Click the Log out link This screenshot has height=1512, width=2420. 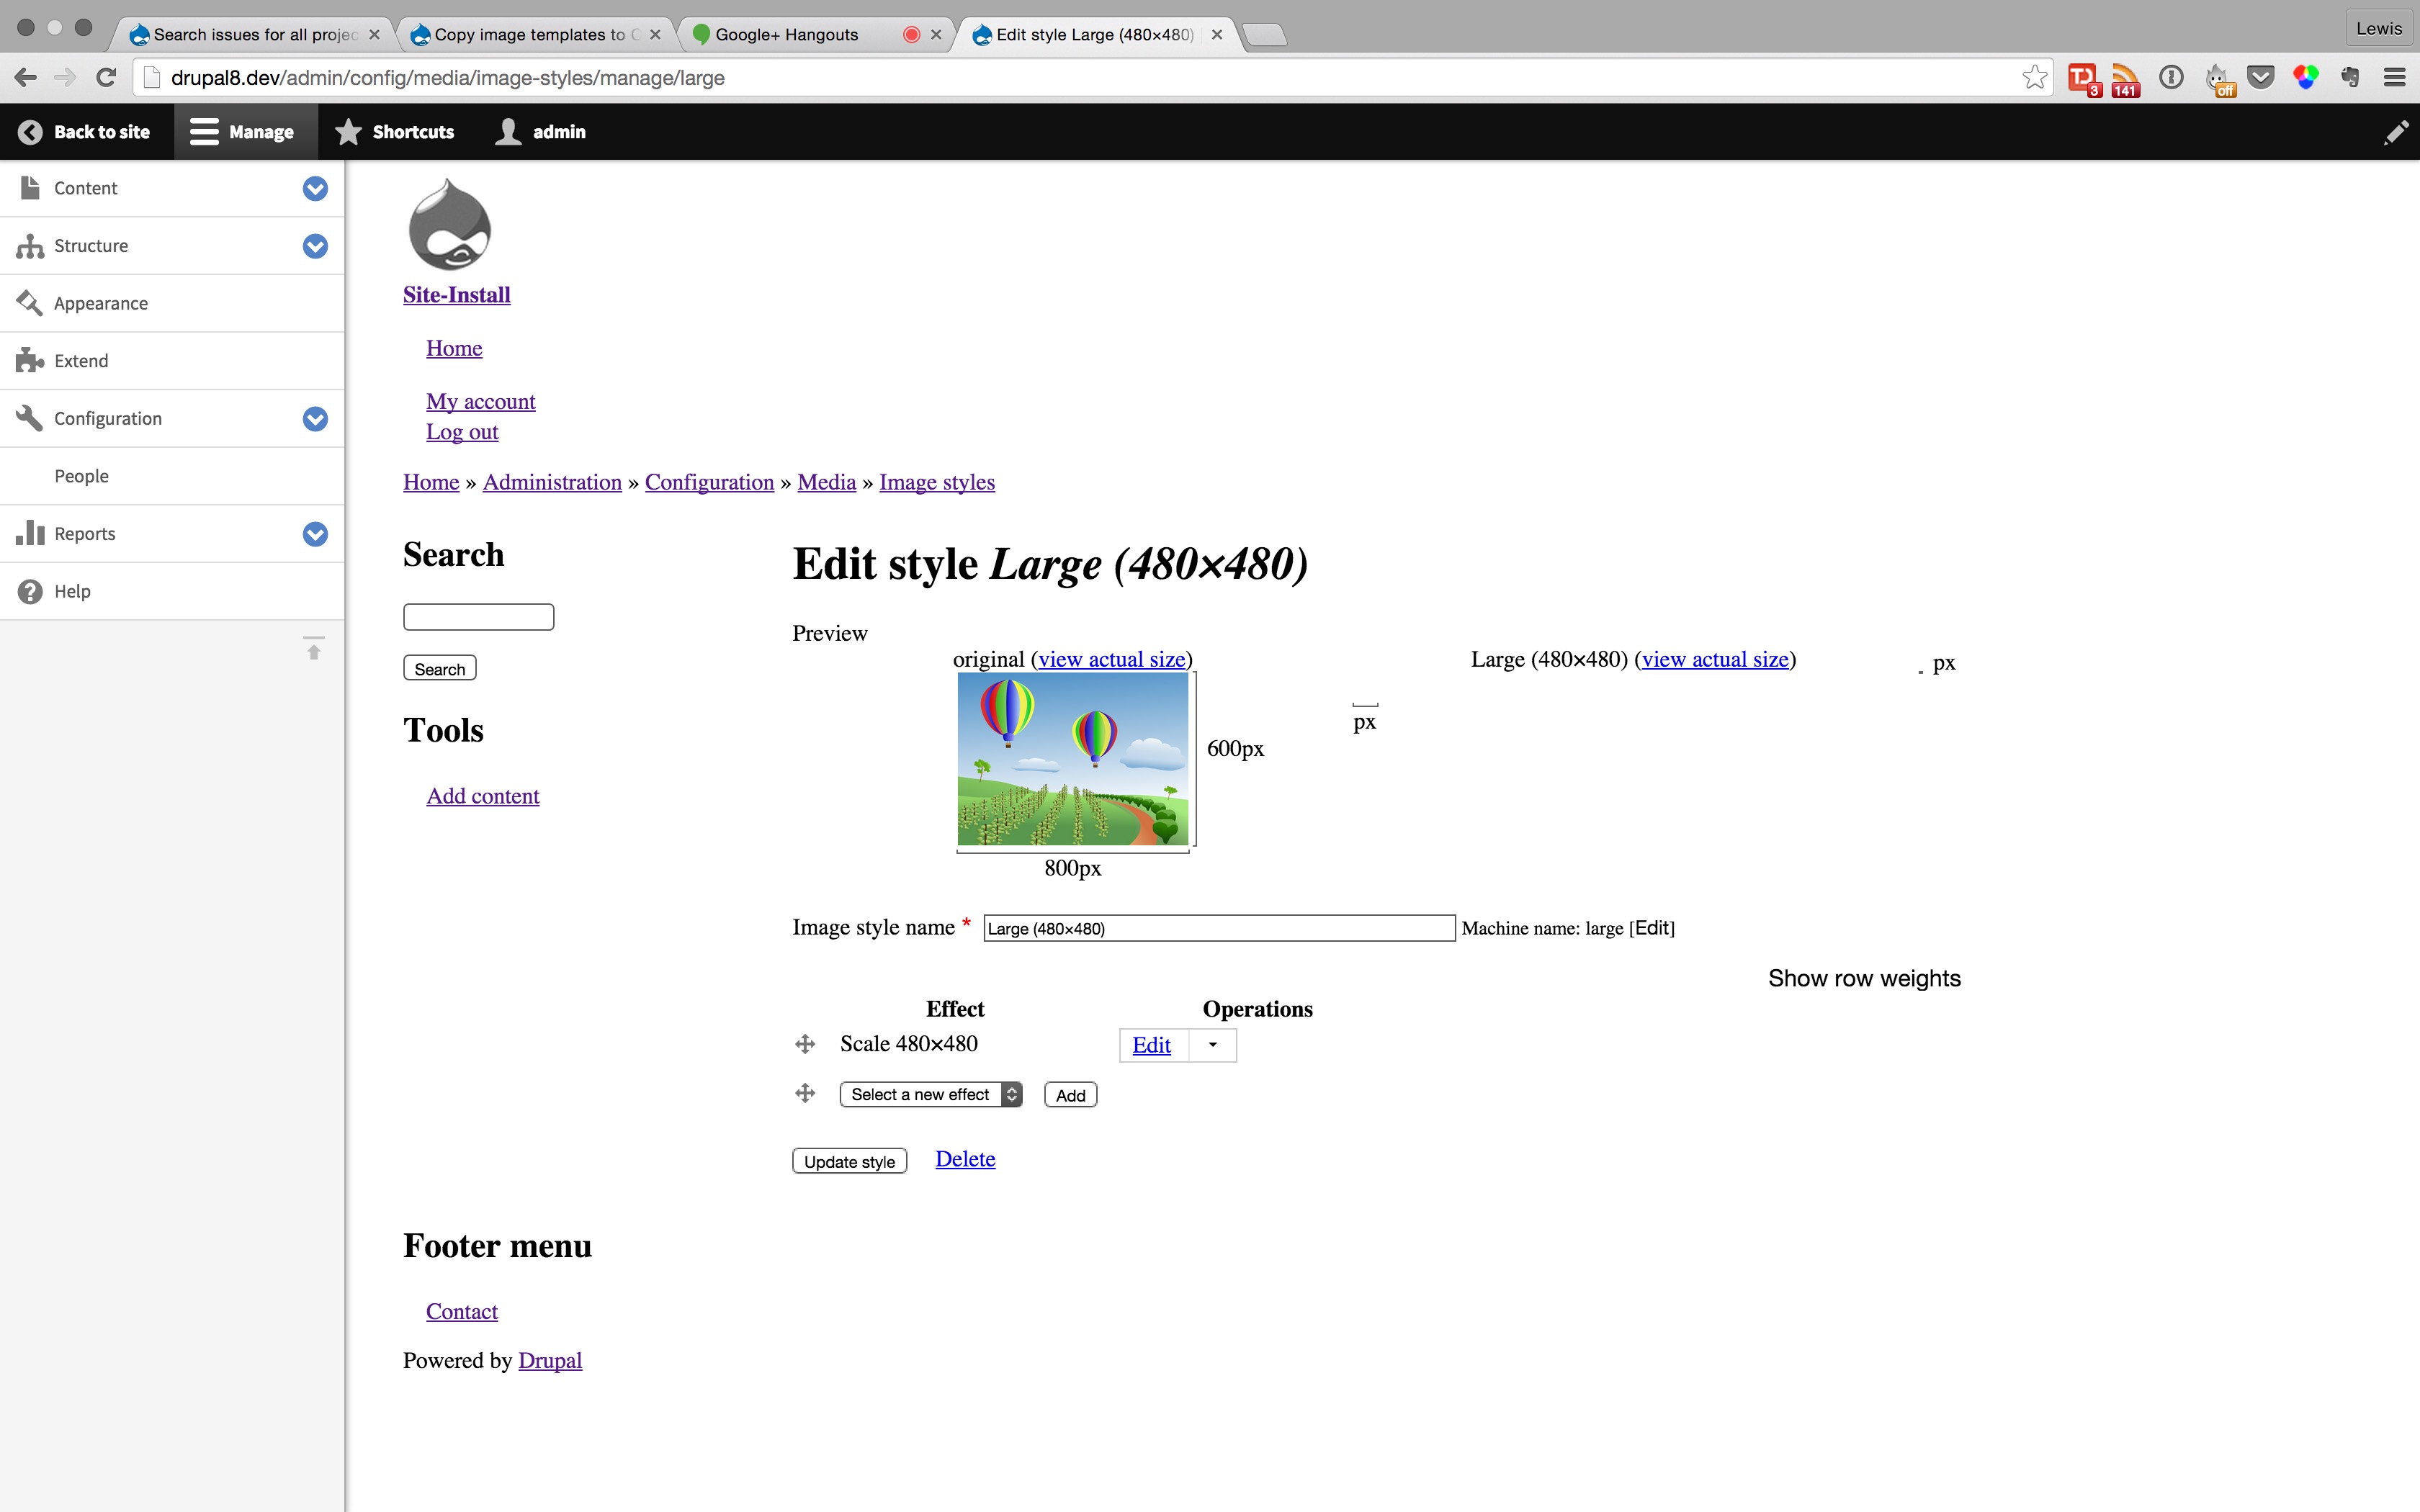[462, 432]
